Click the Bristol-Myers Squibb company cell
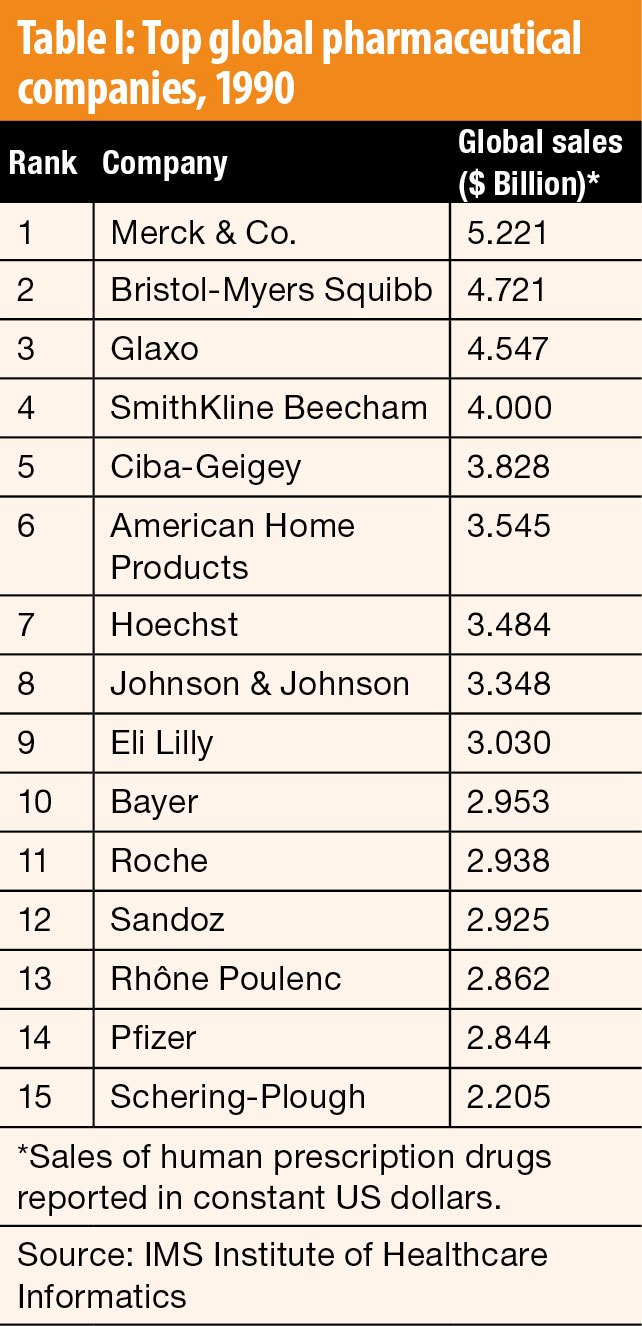The image size is (642, 1326). click(x=271, y=291)
